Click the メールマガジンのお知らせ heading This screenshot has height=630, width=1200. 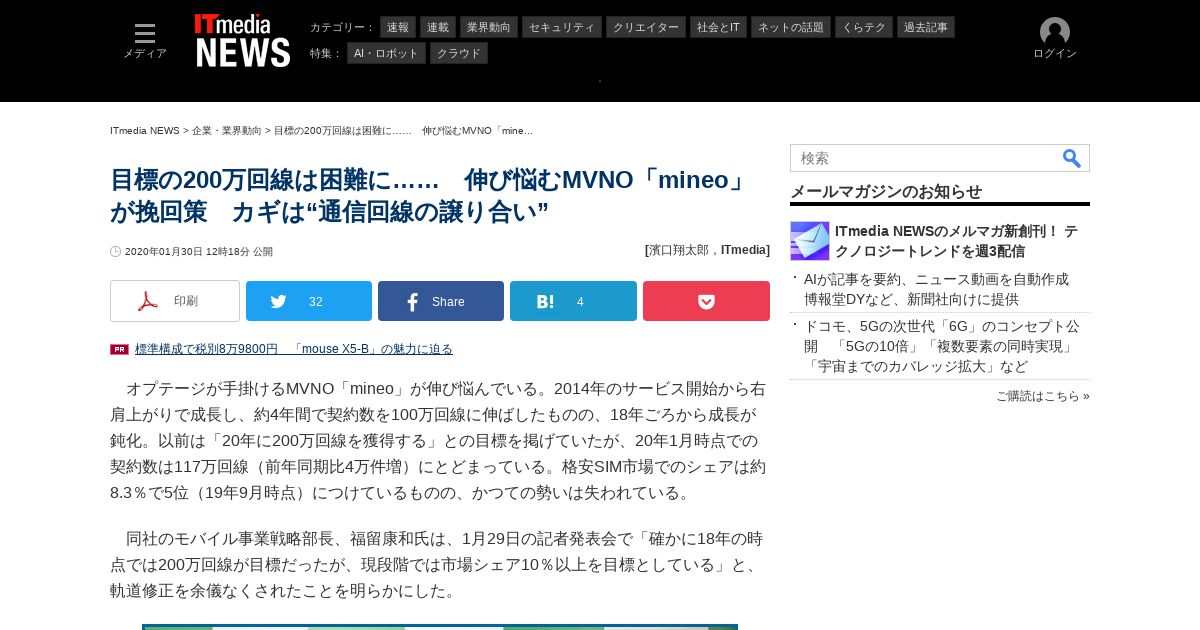[x=886, y=192]
